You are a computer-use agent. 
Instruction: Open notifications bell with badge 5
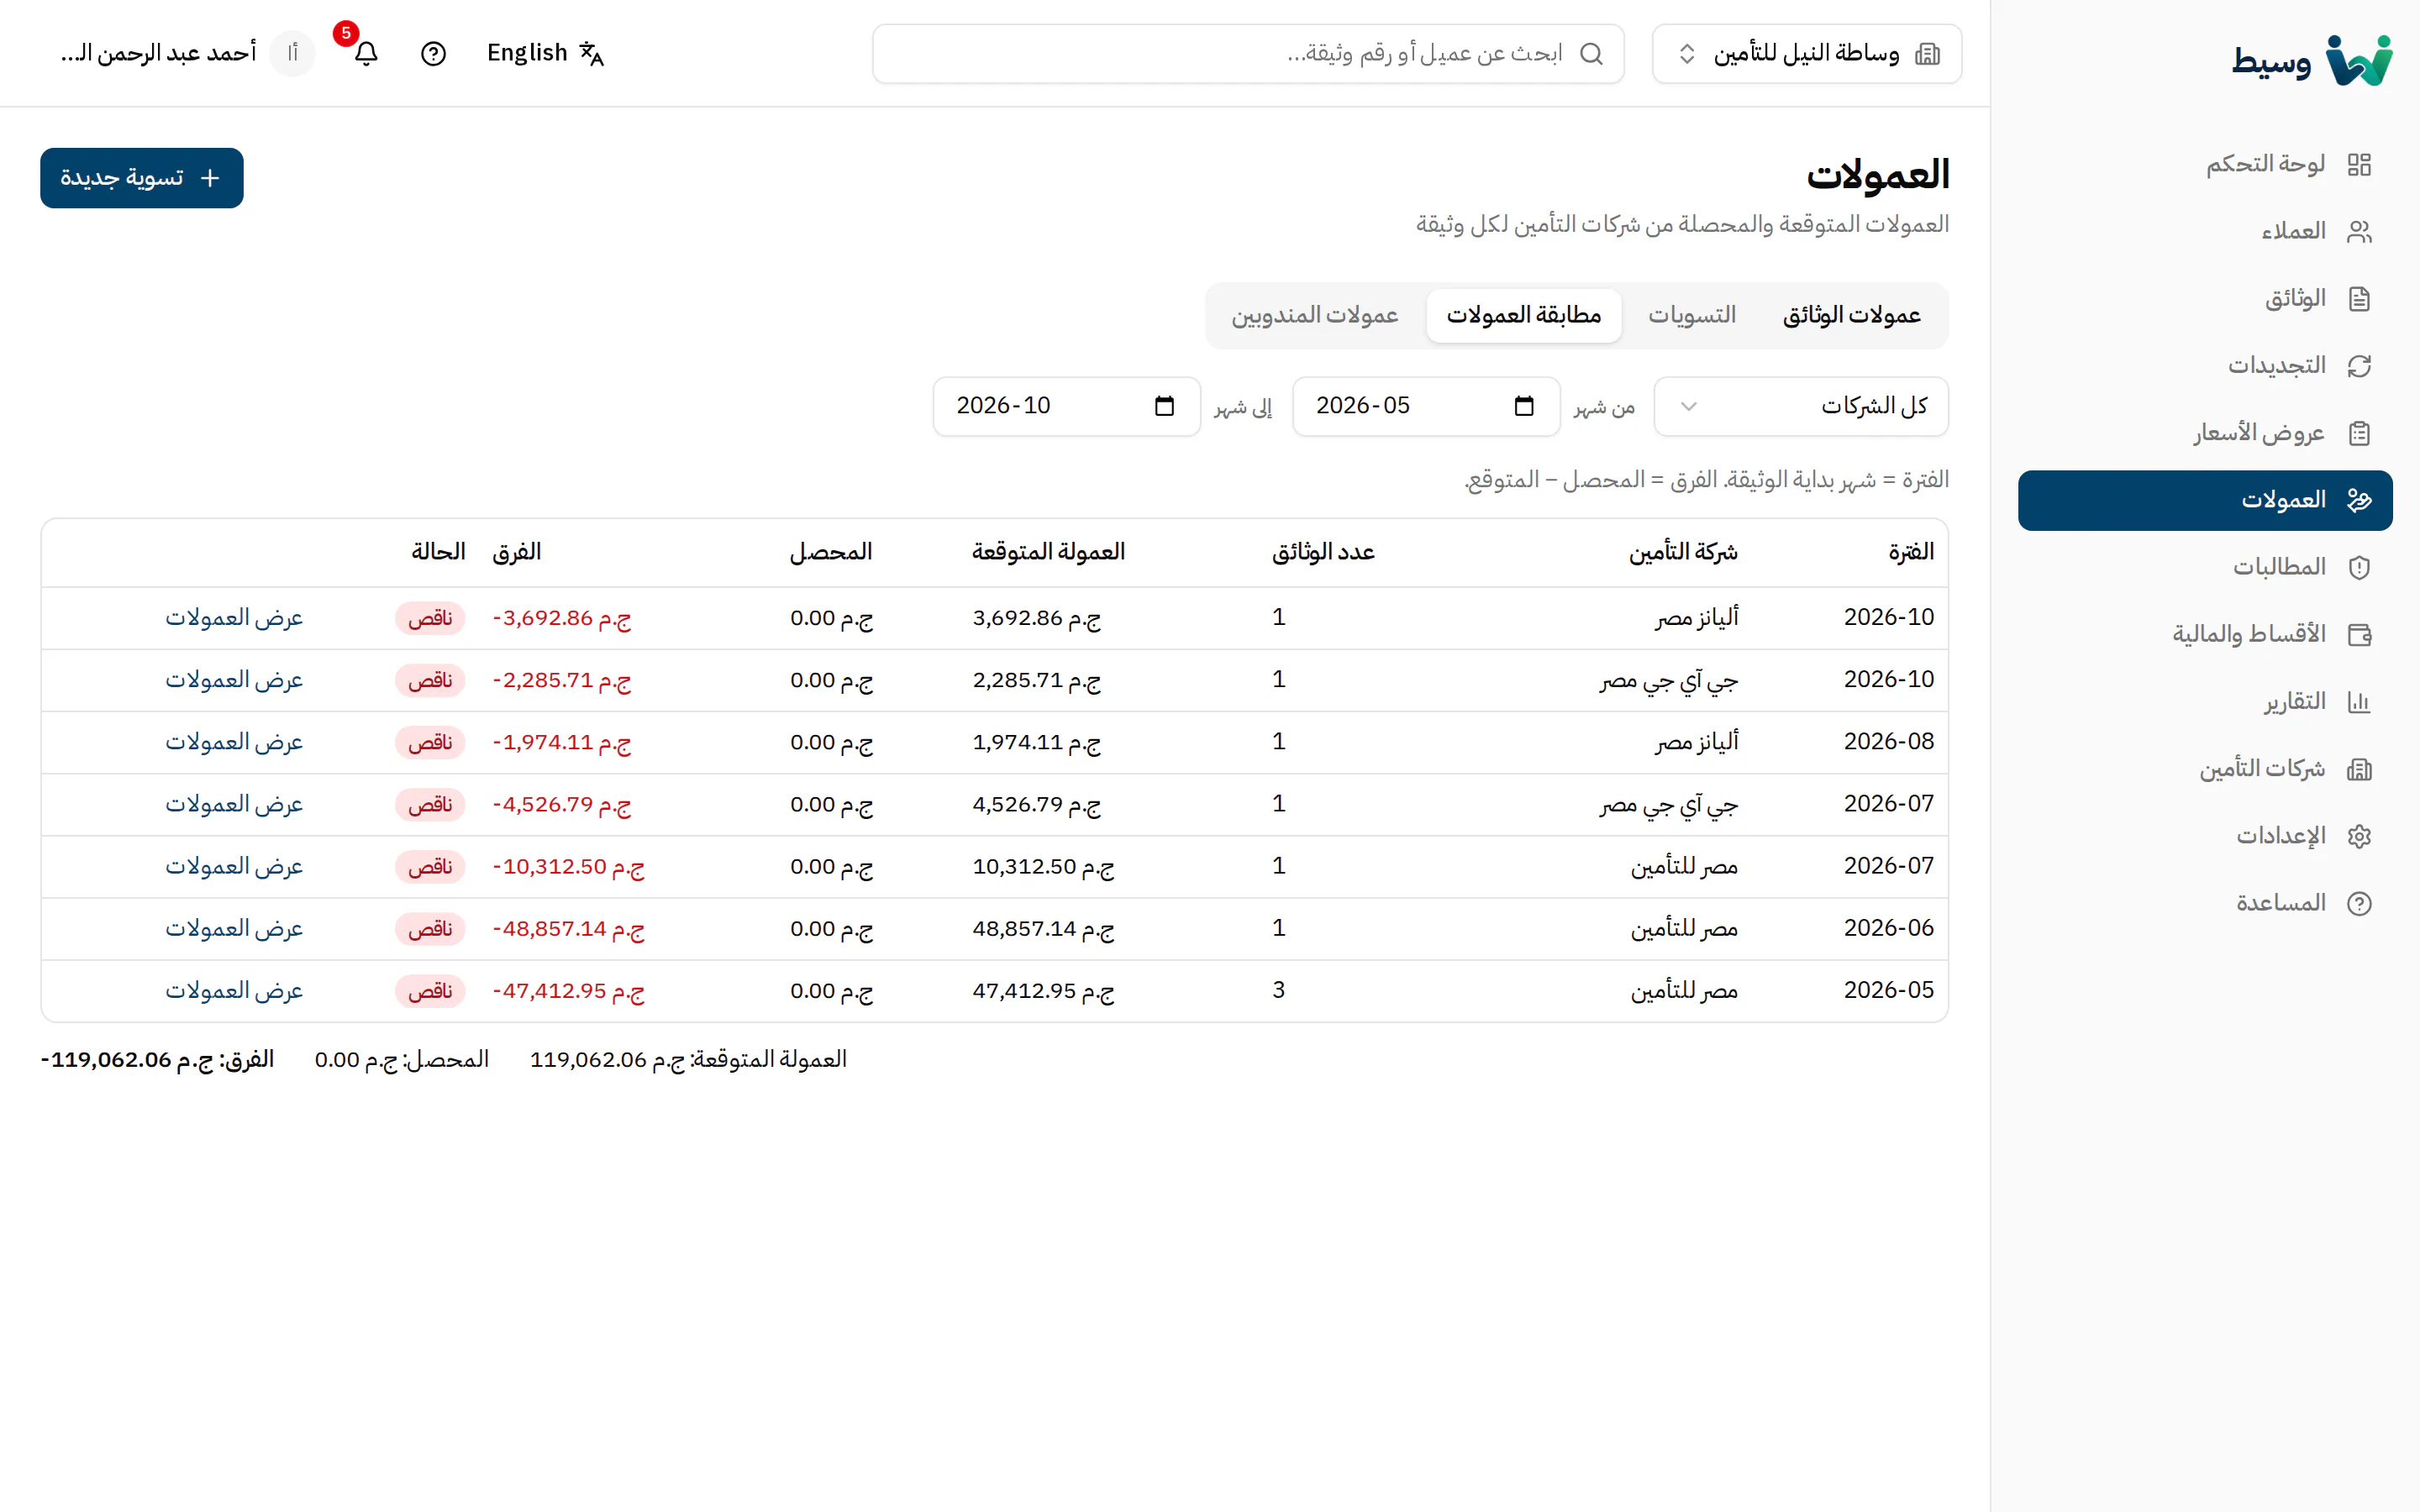pos(366,53)
